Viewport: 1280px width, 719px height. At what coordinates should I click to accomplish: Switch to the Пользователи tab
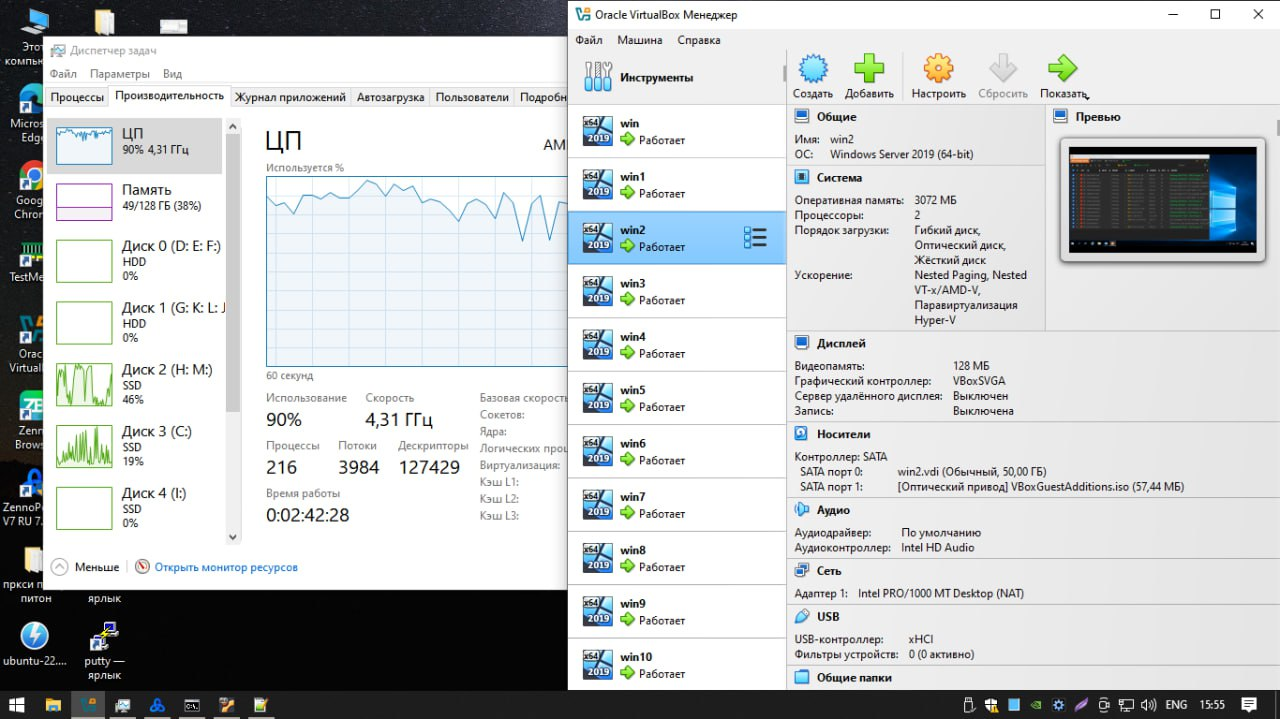point(472,97)
